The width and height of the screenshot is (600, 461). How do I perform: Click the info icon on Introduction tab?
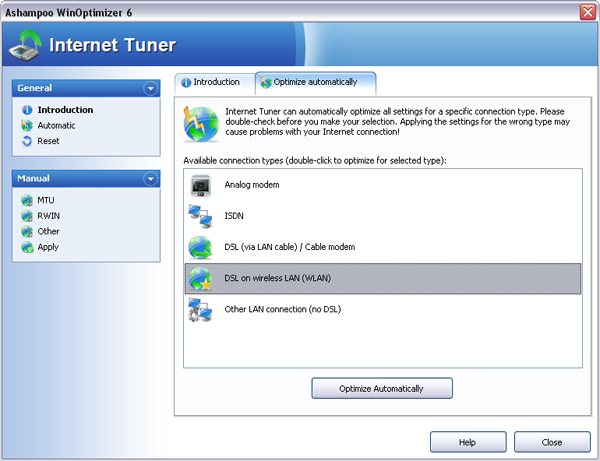tap(186, 83)
